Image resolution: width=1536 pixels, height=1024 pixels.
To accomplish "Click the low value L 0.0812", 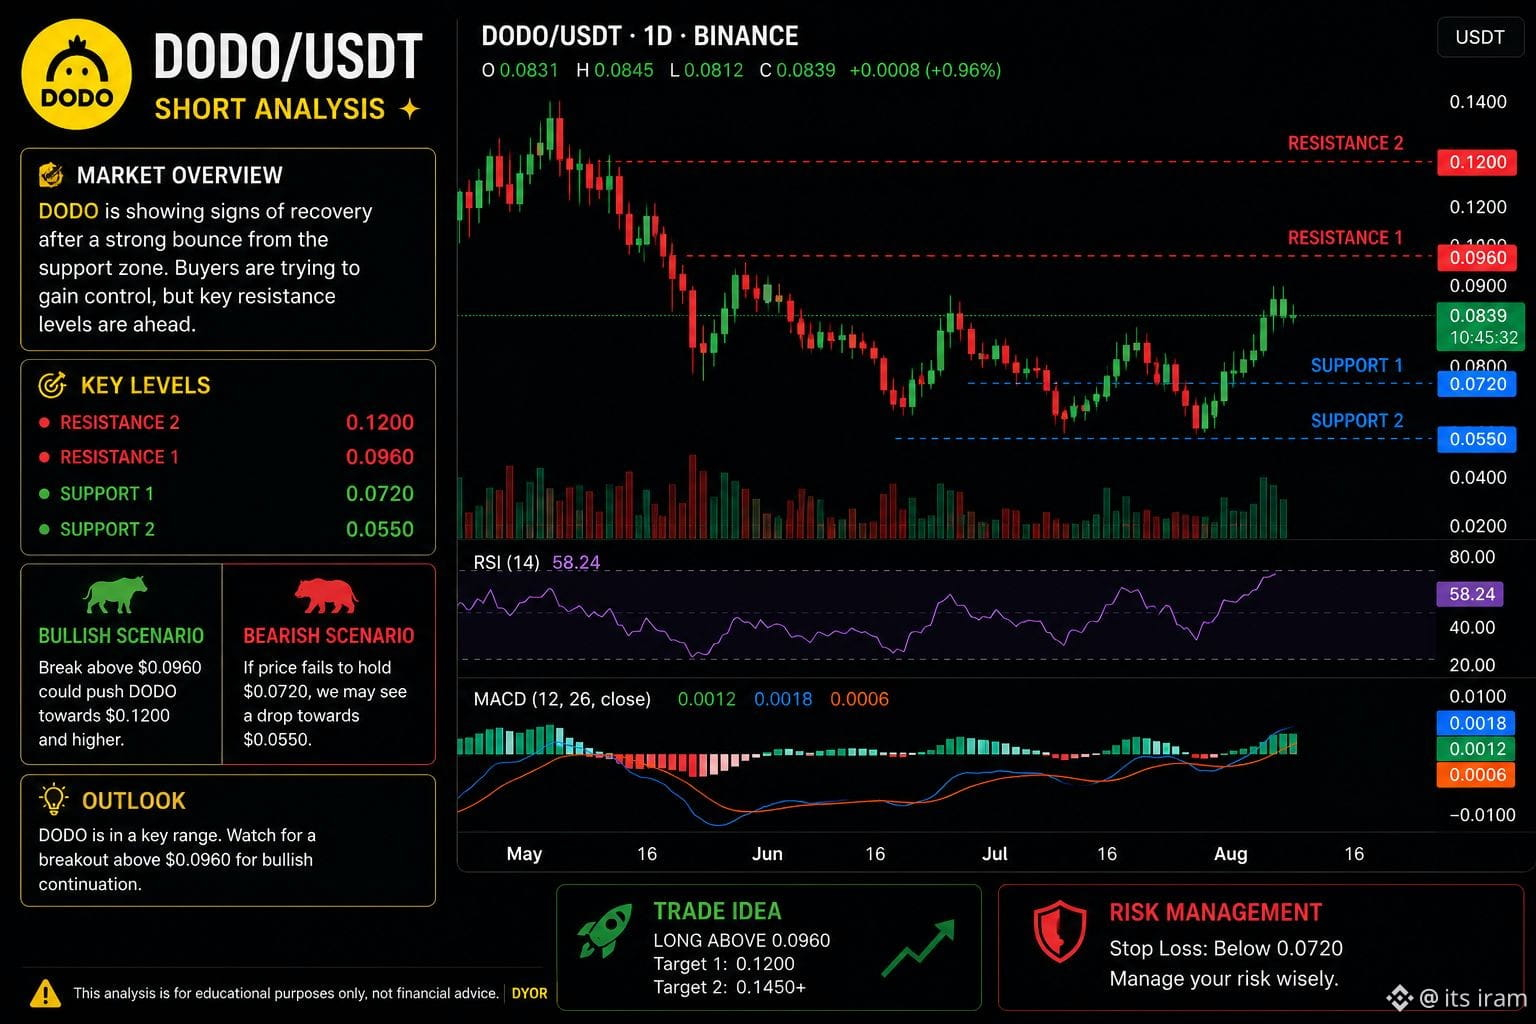I will (x=707, y=70).
